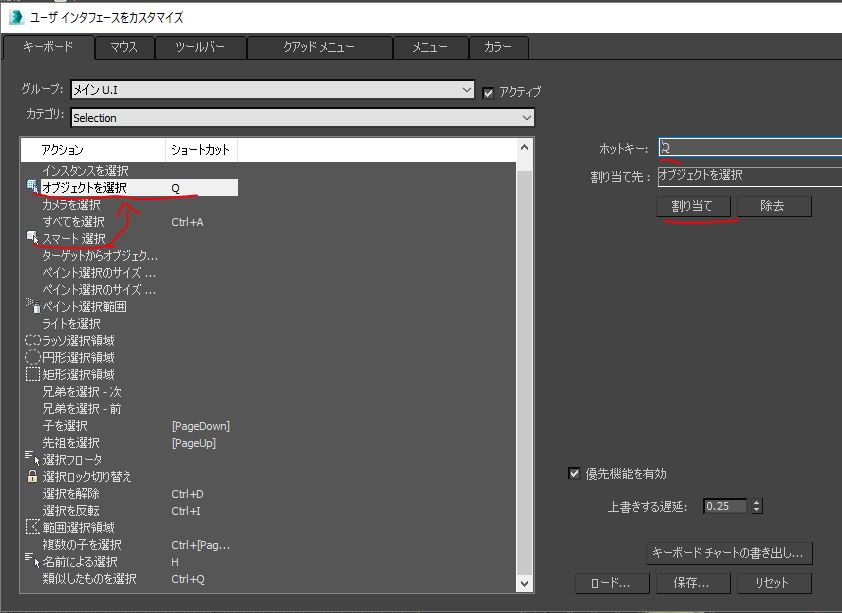
Task: Click the Fence Selection Region (範囲選択領域) icon
Action: pos(32,527)
